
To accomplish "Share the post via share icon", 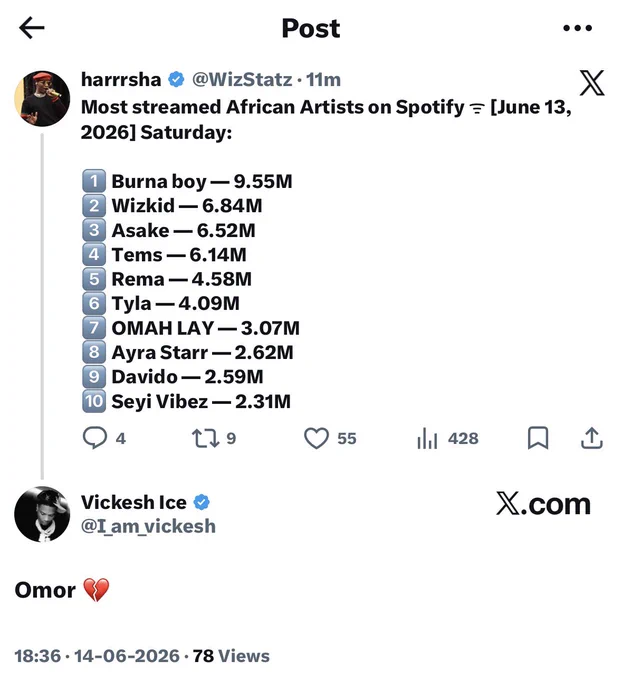I will (592, 438).
